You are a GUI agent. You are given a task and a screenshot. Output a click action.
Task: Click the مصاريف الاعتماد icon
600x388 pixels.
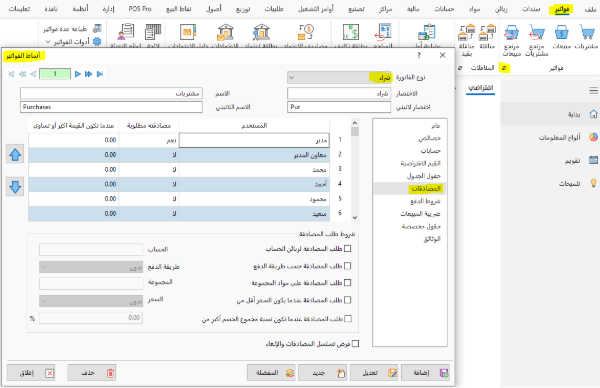click(306, 32)
